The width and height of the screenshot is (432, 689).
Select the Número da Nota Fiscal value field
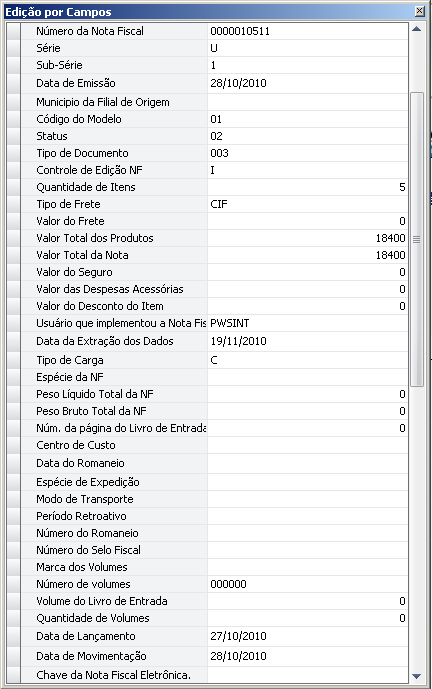tap(308, 31)
